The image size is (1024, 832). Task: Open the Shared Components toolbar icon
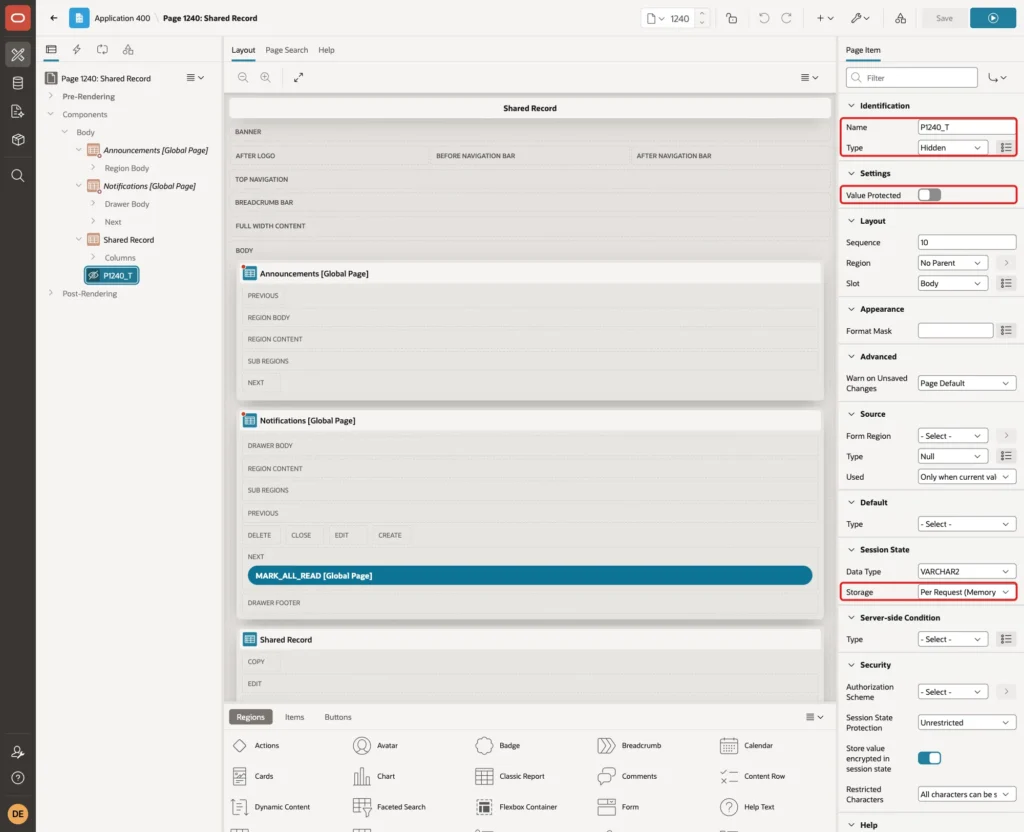point(900,18)
